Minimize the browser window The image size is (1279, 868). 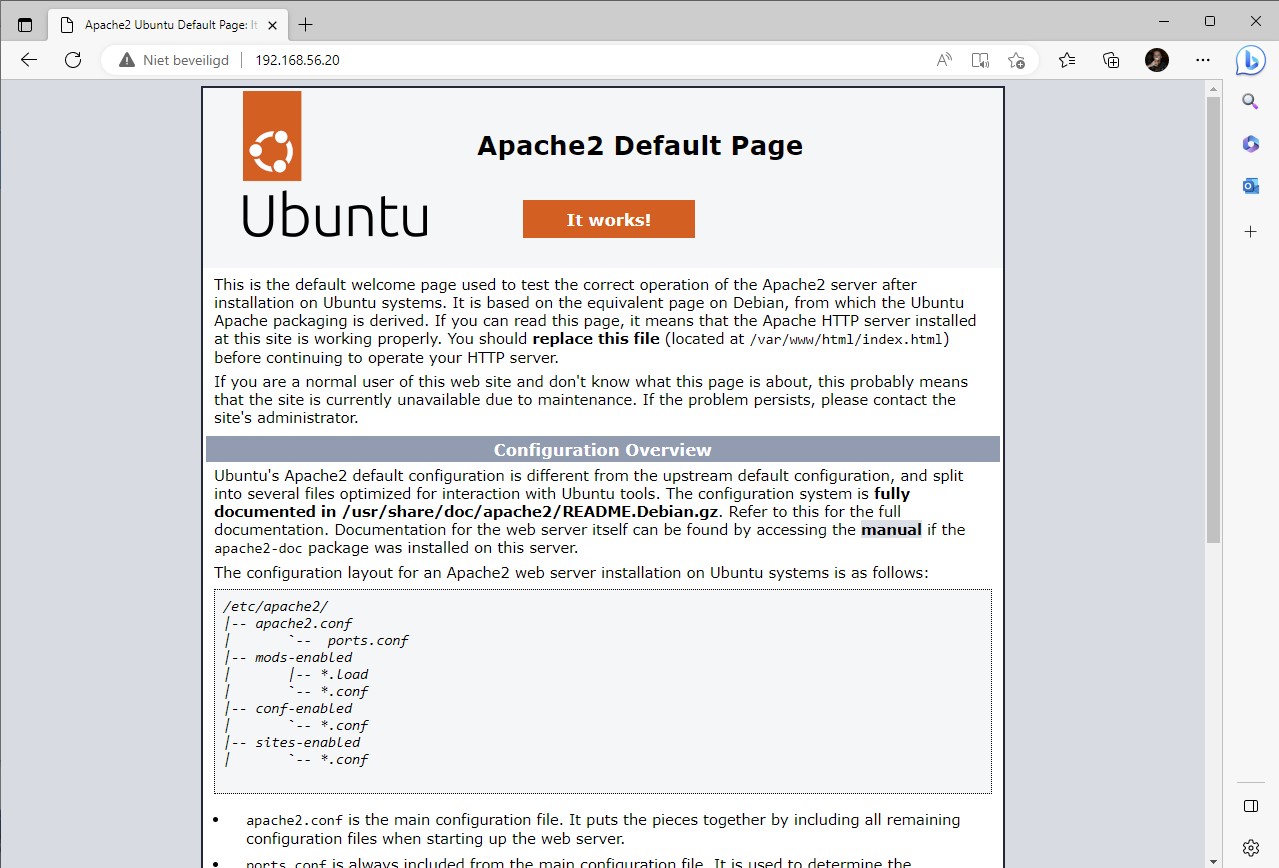(1164, 21)
